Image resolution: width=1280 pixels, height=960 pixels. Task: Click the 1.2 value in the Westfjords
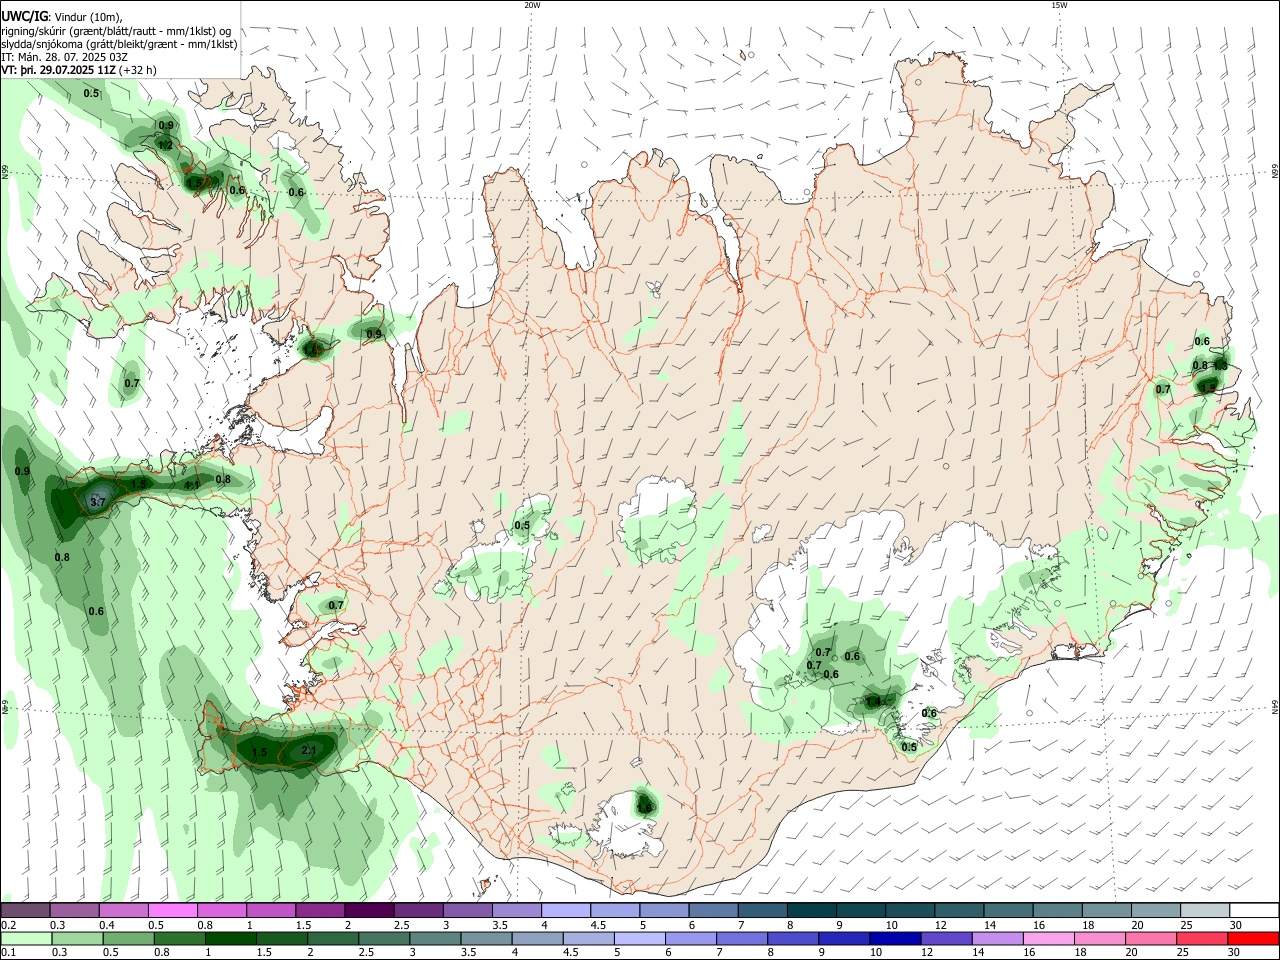[166, 145]
